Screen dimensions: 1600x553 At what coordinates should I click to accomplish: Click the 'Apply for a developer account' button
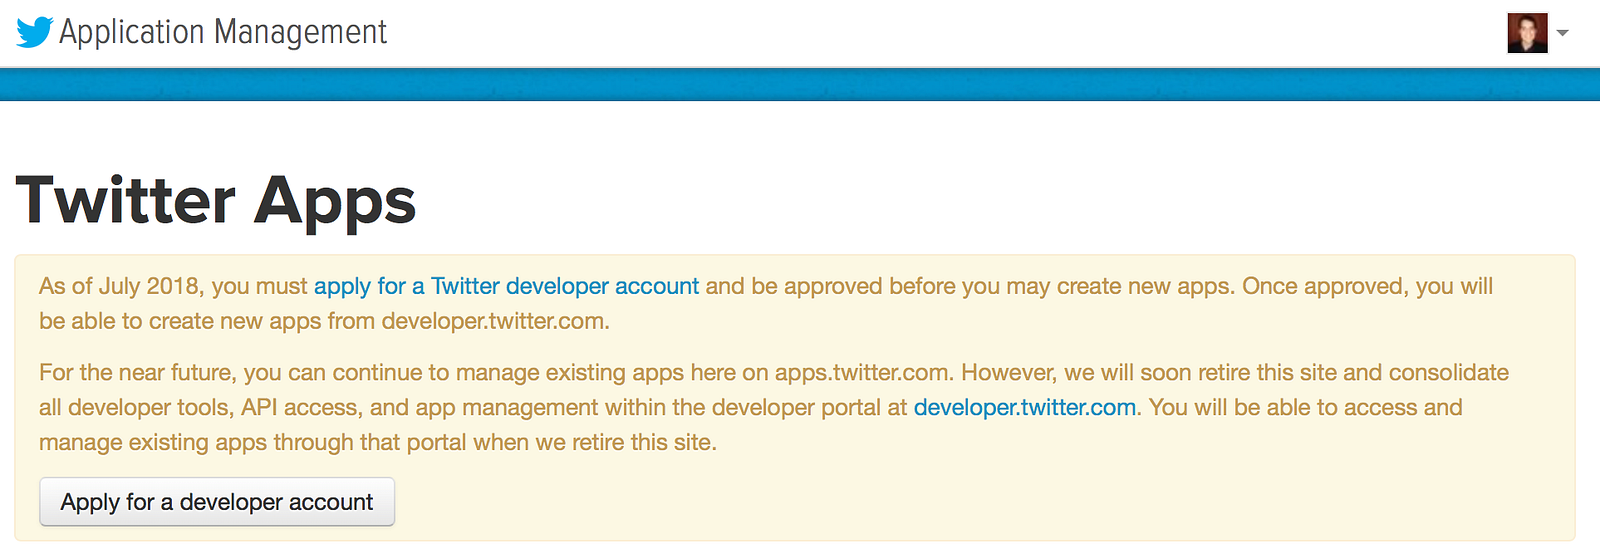point(217,502)
